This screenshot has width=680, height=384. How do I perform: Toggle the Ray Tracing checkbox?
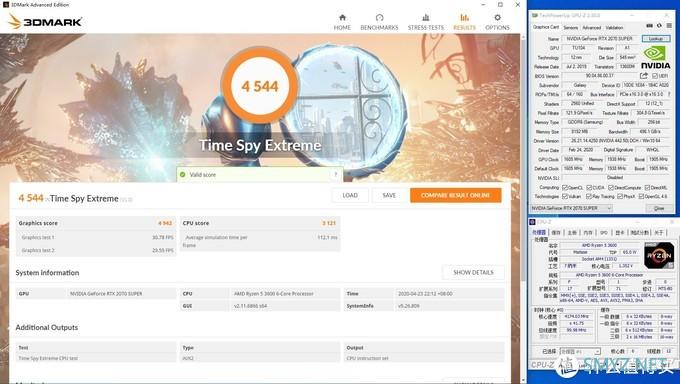click(x=589, y=197)
